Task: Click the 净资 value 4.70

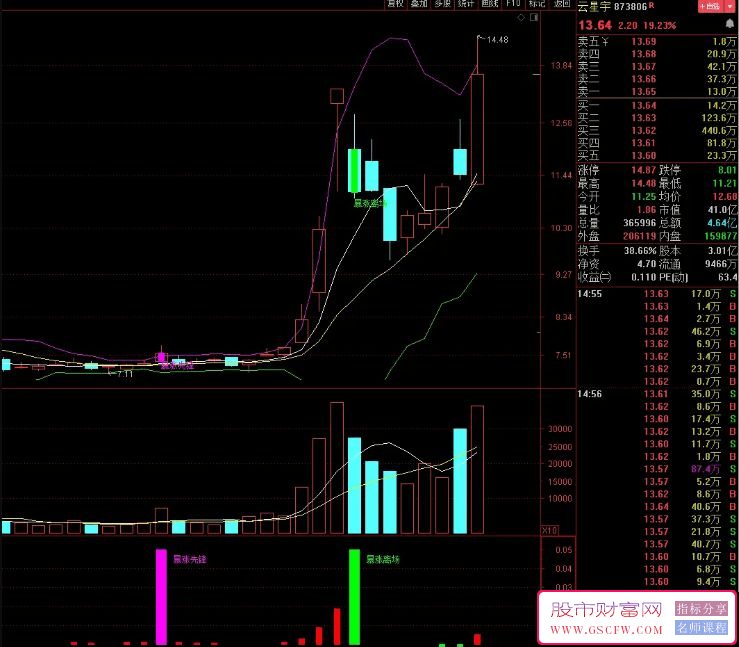Action: pos(647,264)
